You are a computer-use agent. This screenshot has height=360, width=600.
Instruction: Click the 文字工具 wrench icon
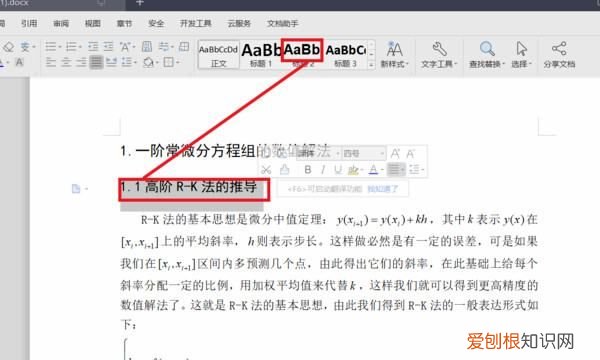tap(439, 49)
